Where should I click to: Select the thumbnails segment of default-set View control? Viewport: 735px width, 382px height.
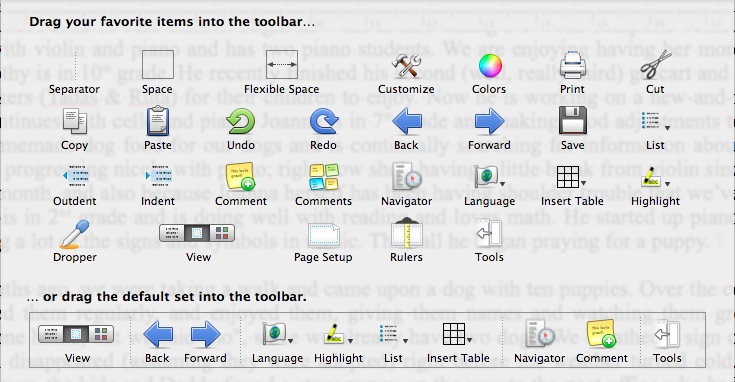(x=101, y=334)
